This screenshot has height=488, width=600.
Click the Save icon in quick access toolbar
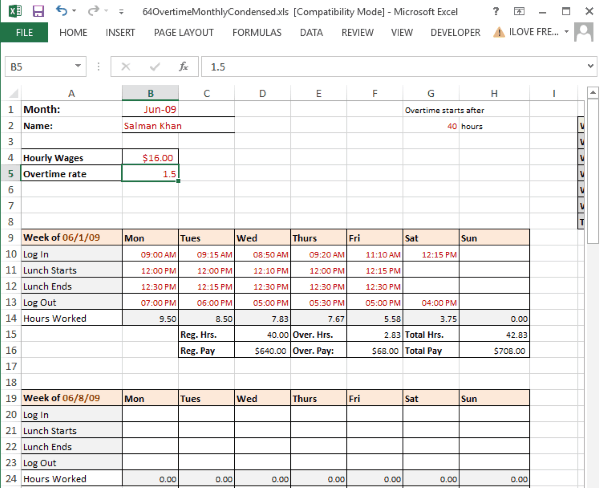click(x=38, y=11)
